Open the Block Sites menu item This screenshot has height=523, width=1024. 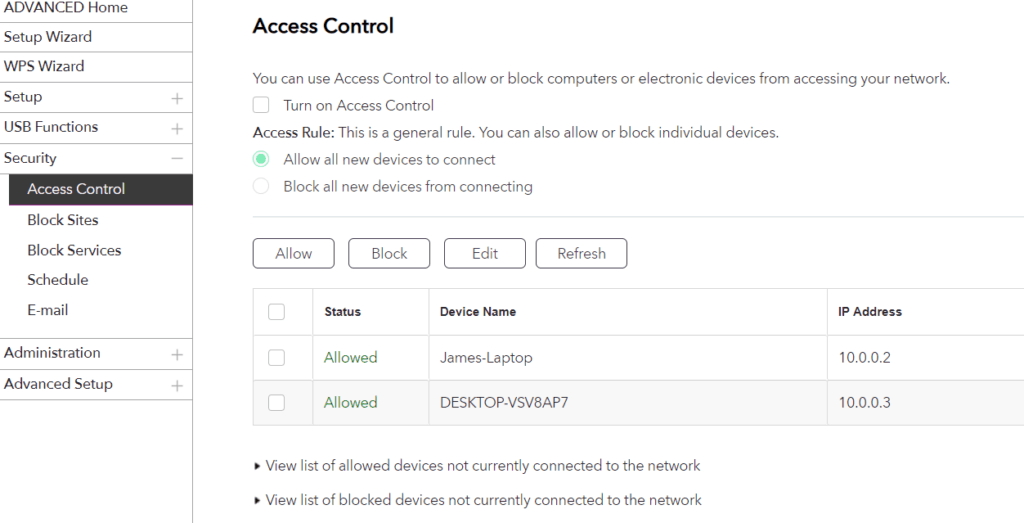[63, 220]
